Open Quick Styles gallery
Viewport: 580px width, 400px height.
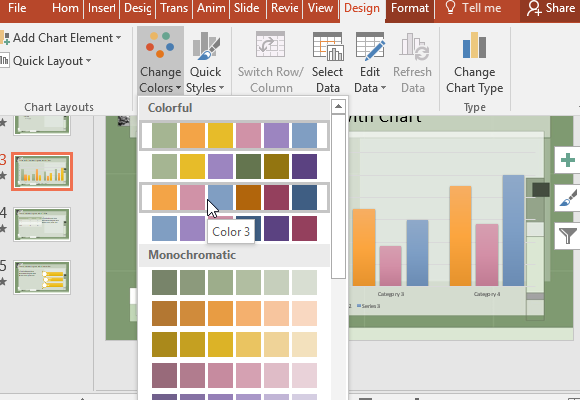(x=206, y=61)
